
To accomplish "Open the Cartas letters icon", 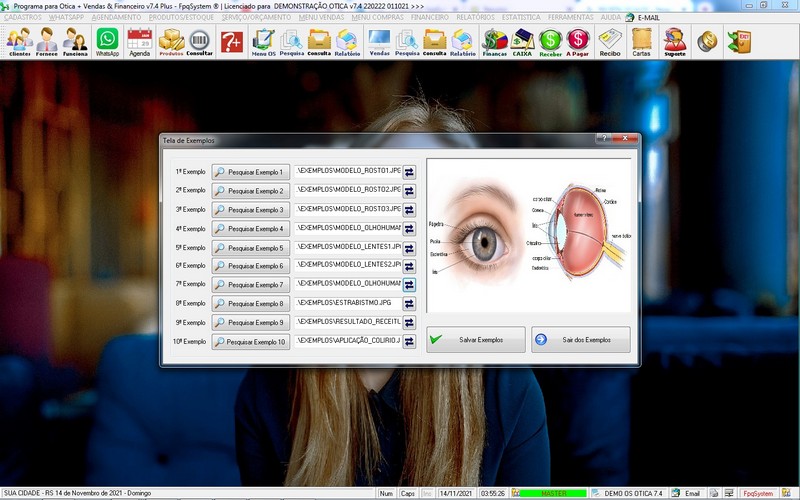I will pyautogui.click(x=642, y=41).
